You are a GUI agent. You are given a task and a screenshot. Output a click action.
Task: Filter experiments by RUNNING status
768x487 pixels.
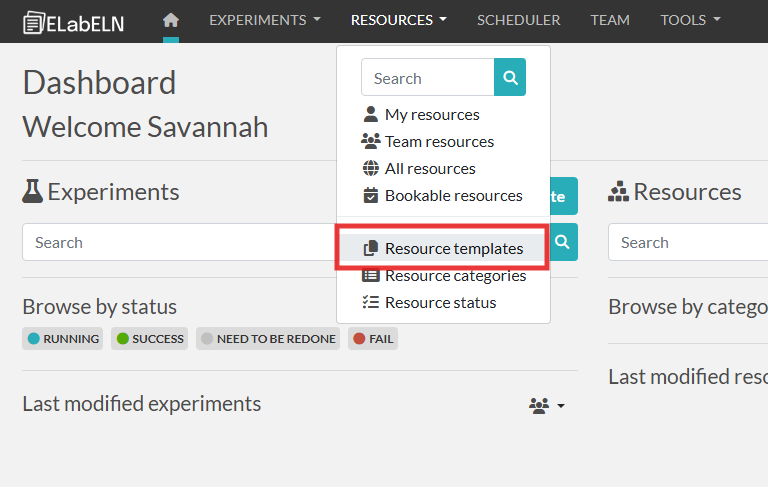click(64, 339)
